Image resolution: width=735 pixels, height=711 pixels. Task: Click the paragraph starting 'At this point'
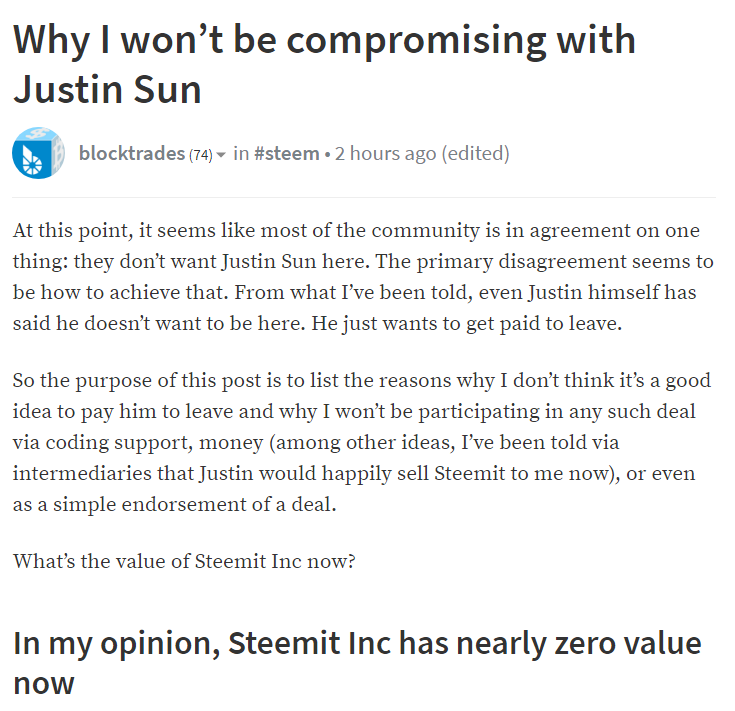pyautogui.click(x=363, y=277)
